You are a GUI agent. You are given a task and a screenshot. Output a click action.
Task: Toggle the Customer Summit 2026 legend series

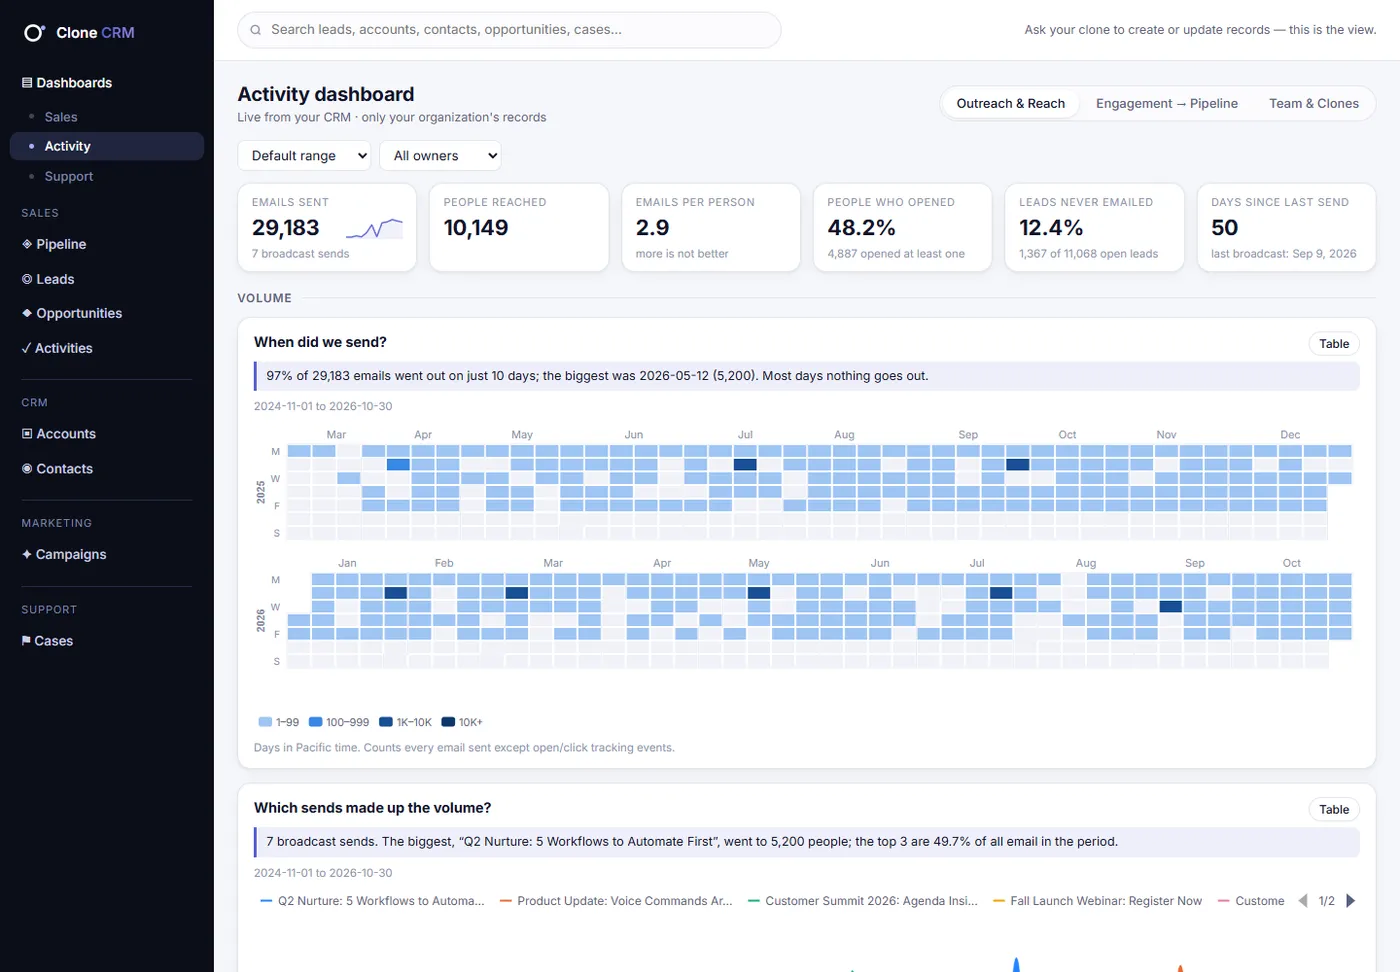pos(863,901)
